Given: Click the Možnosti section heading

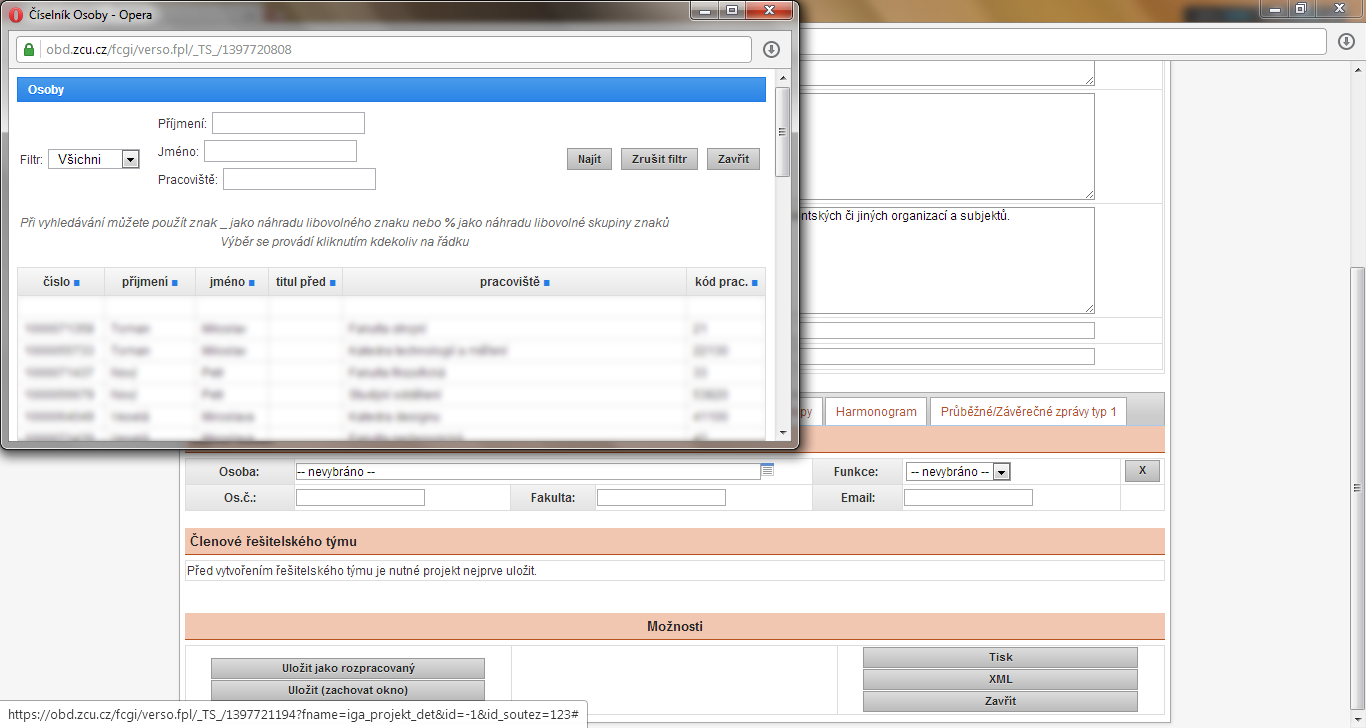Looking at the screenshot, I should coord(675,627).
